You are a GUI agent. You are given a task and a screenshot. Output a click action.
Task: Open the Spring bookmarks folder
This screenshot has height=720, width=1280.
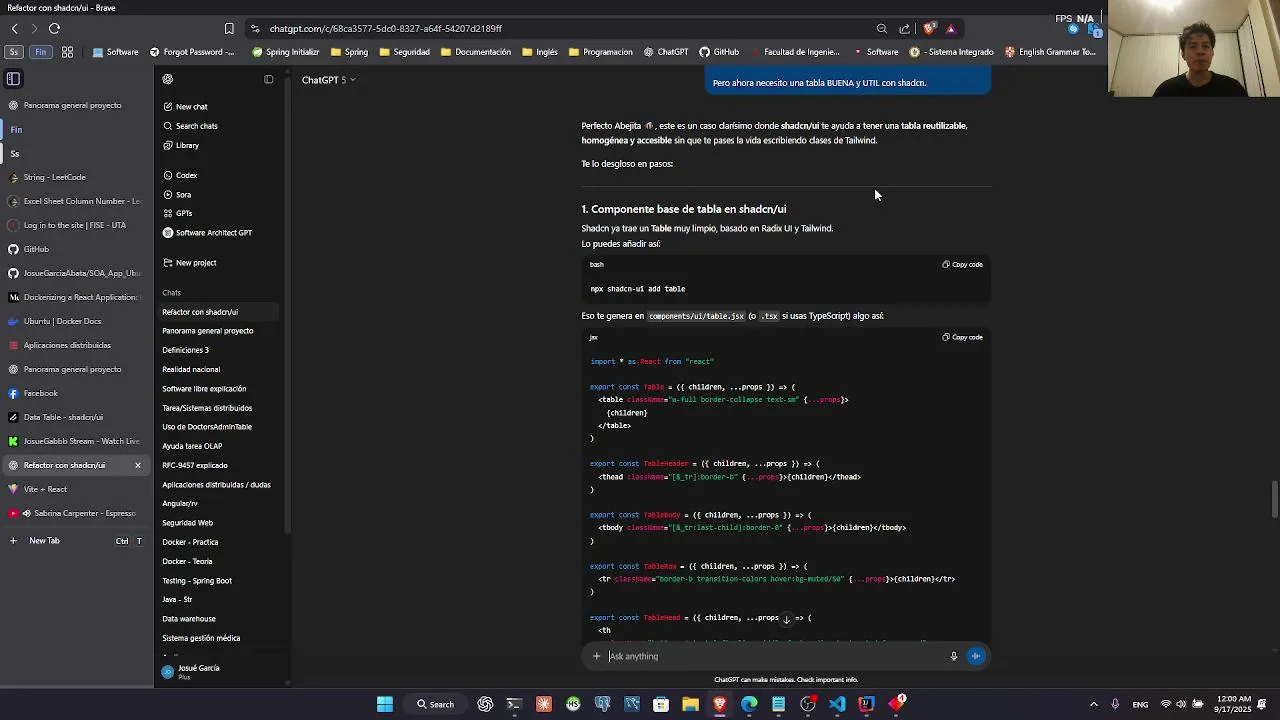click(349, 52)
